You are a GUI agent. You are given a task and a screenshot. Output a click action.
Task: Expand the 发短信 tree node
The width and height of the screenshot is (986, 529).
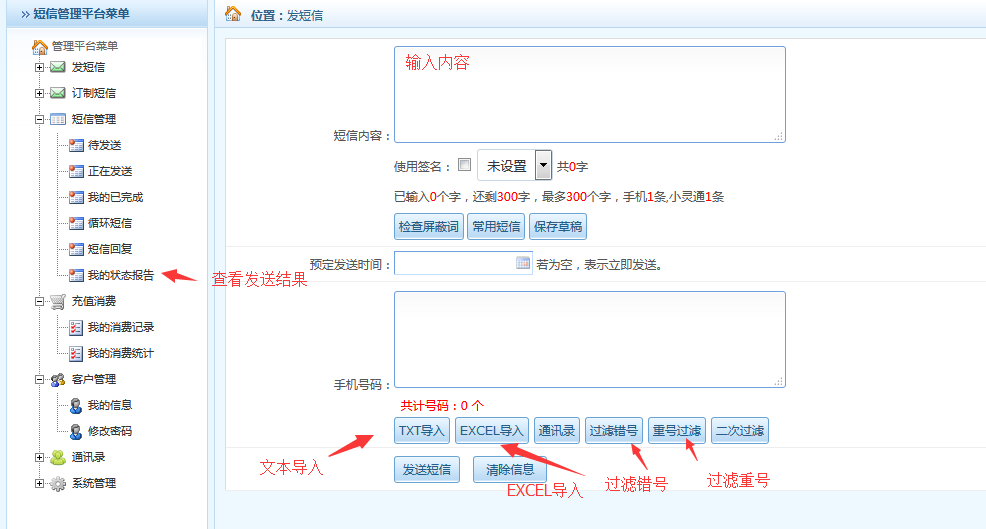[x=40, y=67]
